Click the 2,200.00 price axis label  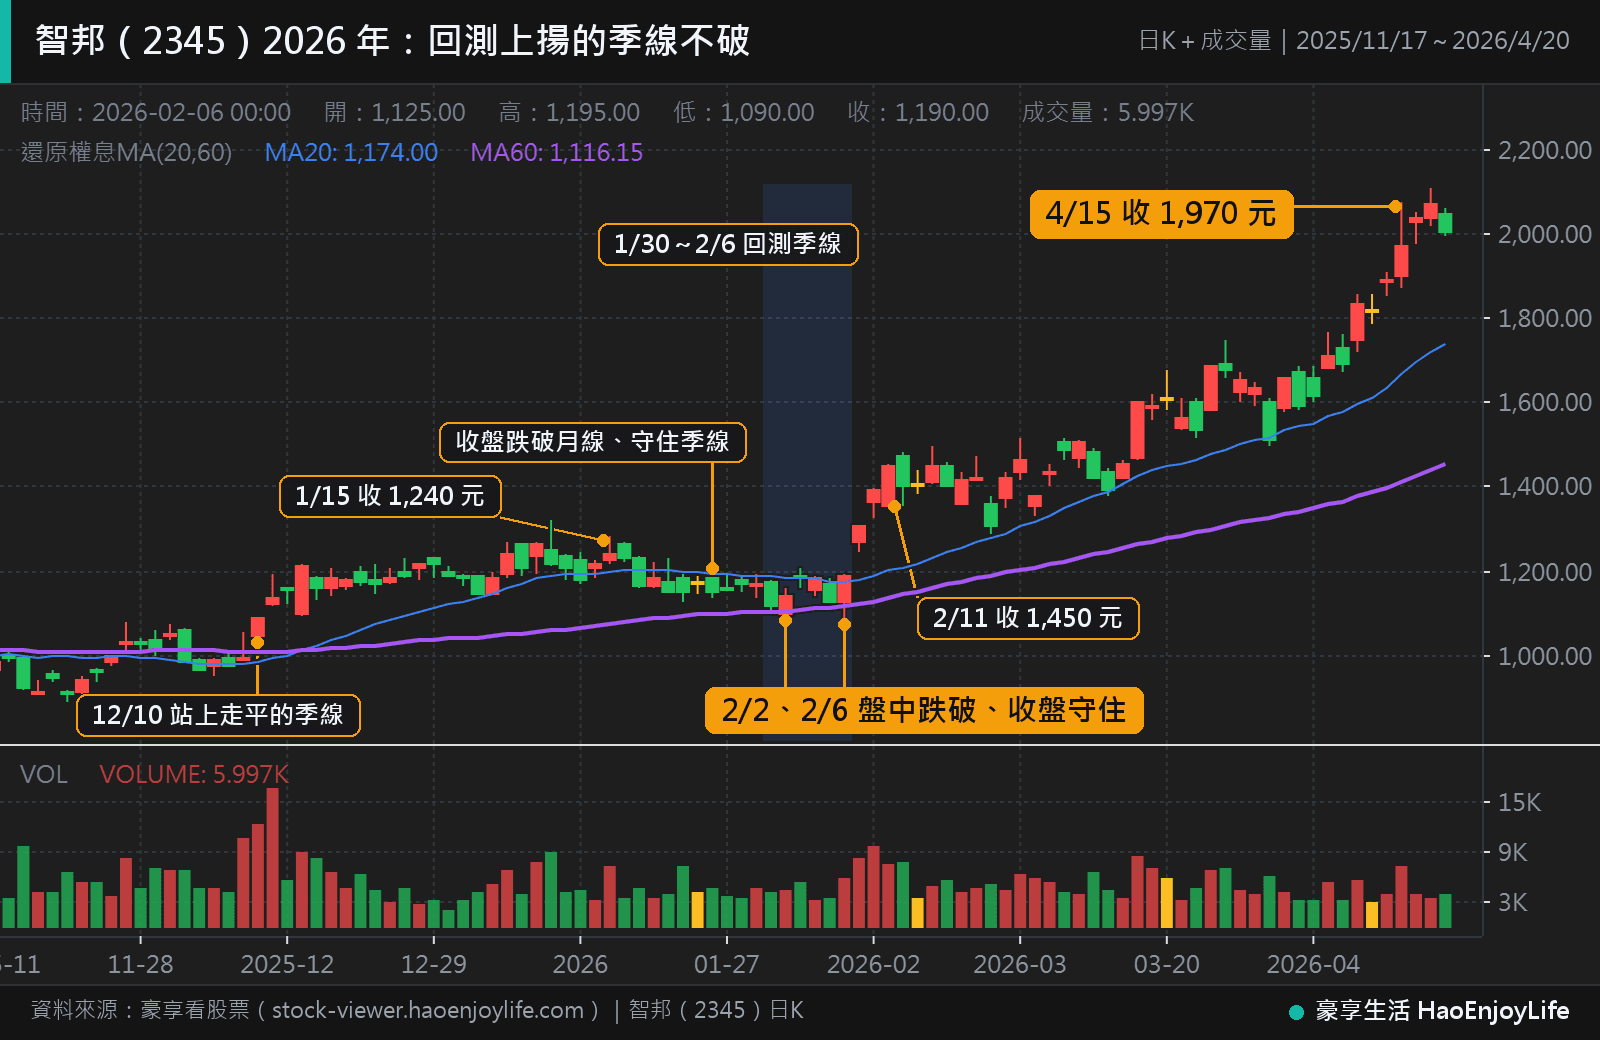[1544, 150]
